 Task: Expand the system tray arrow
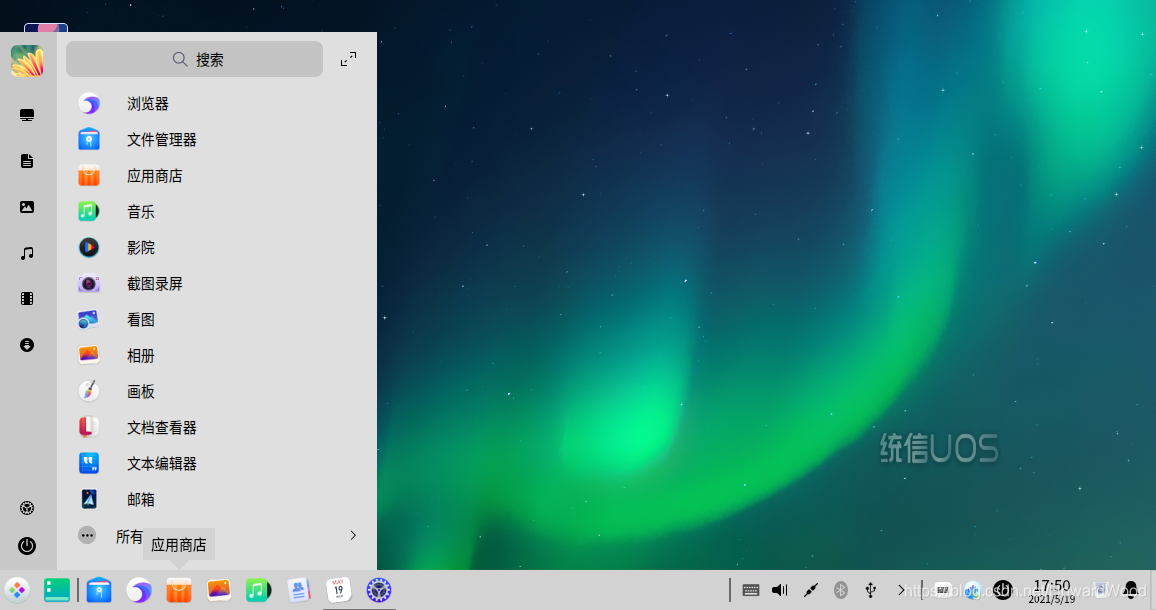[x=901, y=590]
